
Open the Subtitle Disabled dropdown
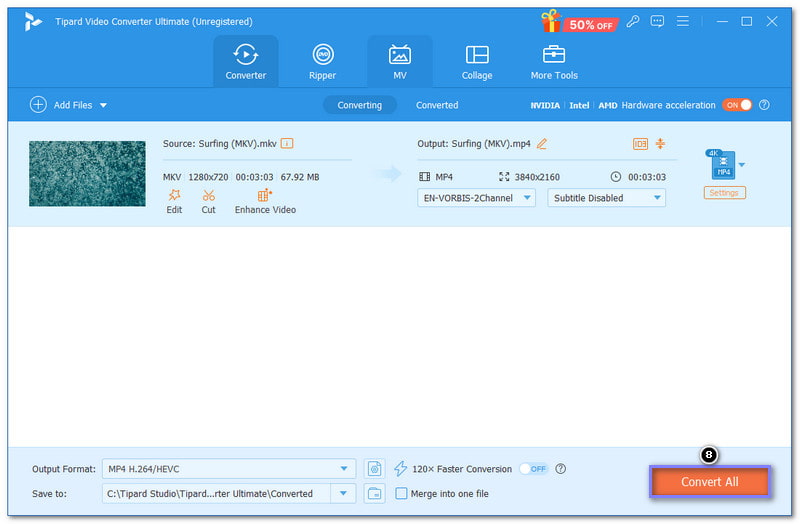click(x=606, y=197)
